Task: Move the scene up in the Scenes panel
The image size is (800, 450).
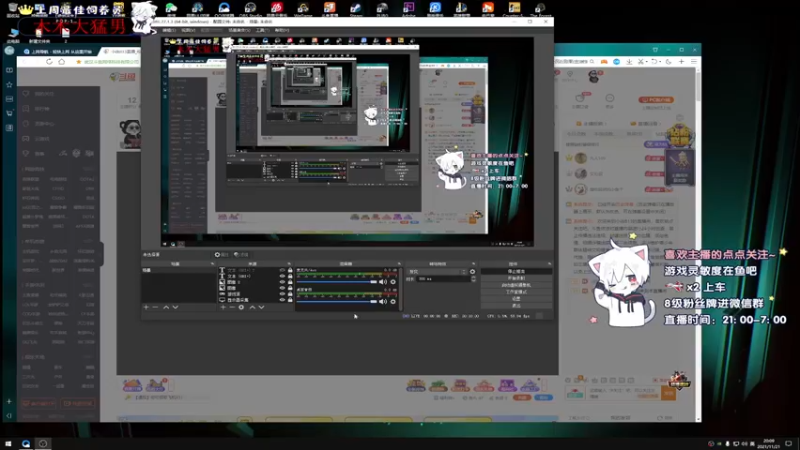Action: tap(166, 307)
